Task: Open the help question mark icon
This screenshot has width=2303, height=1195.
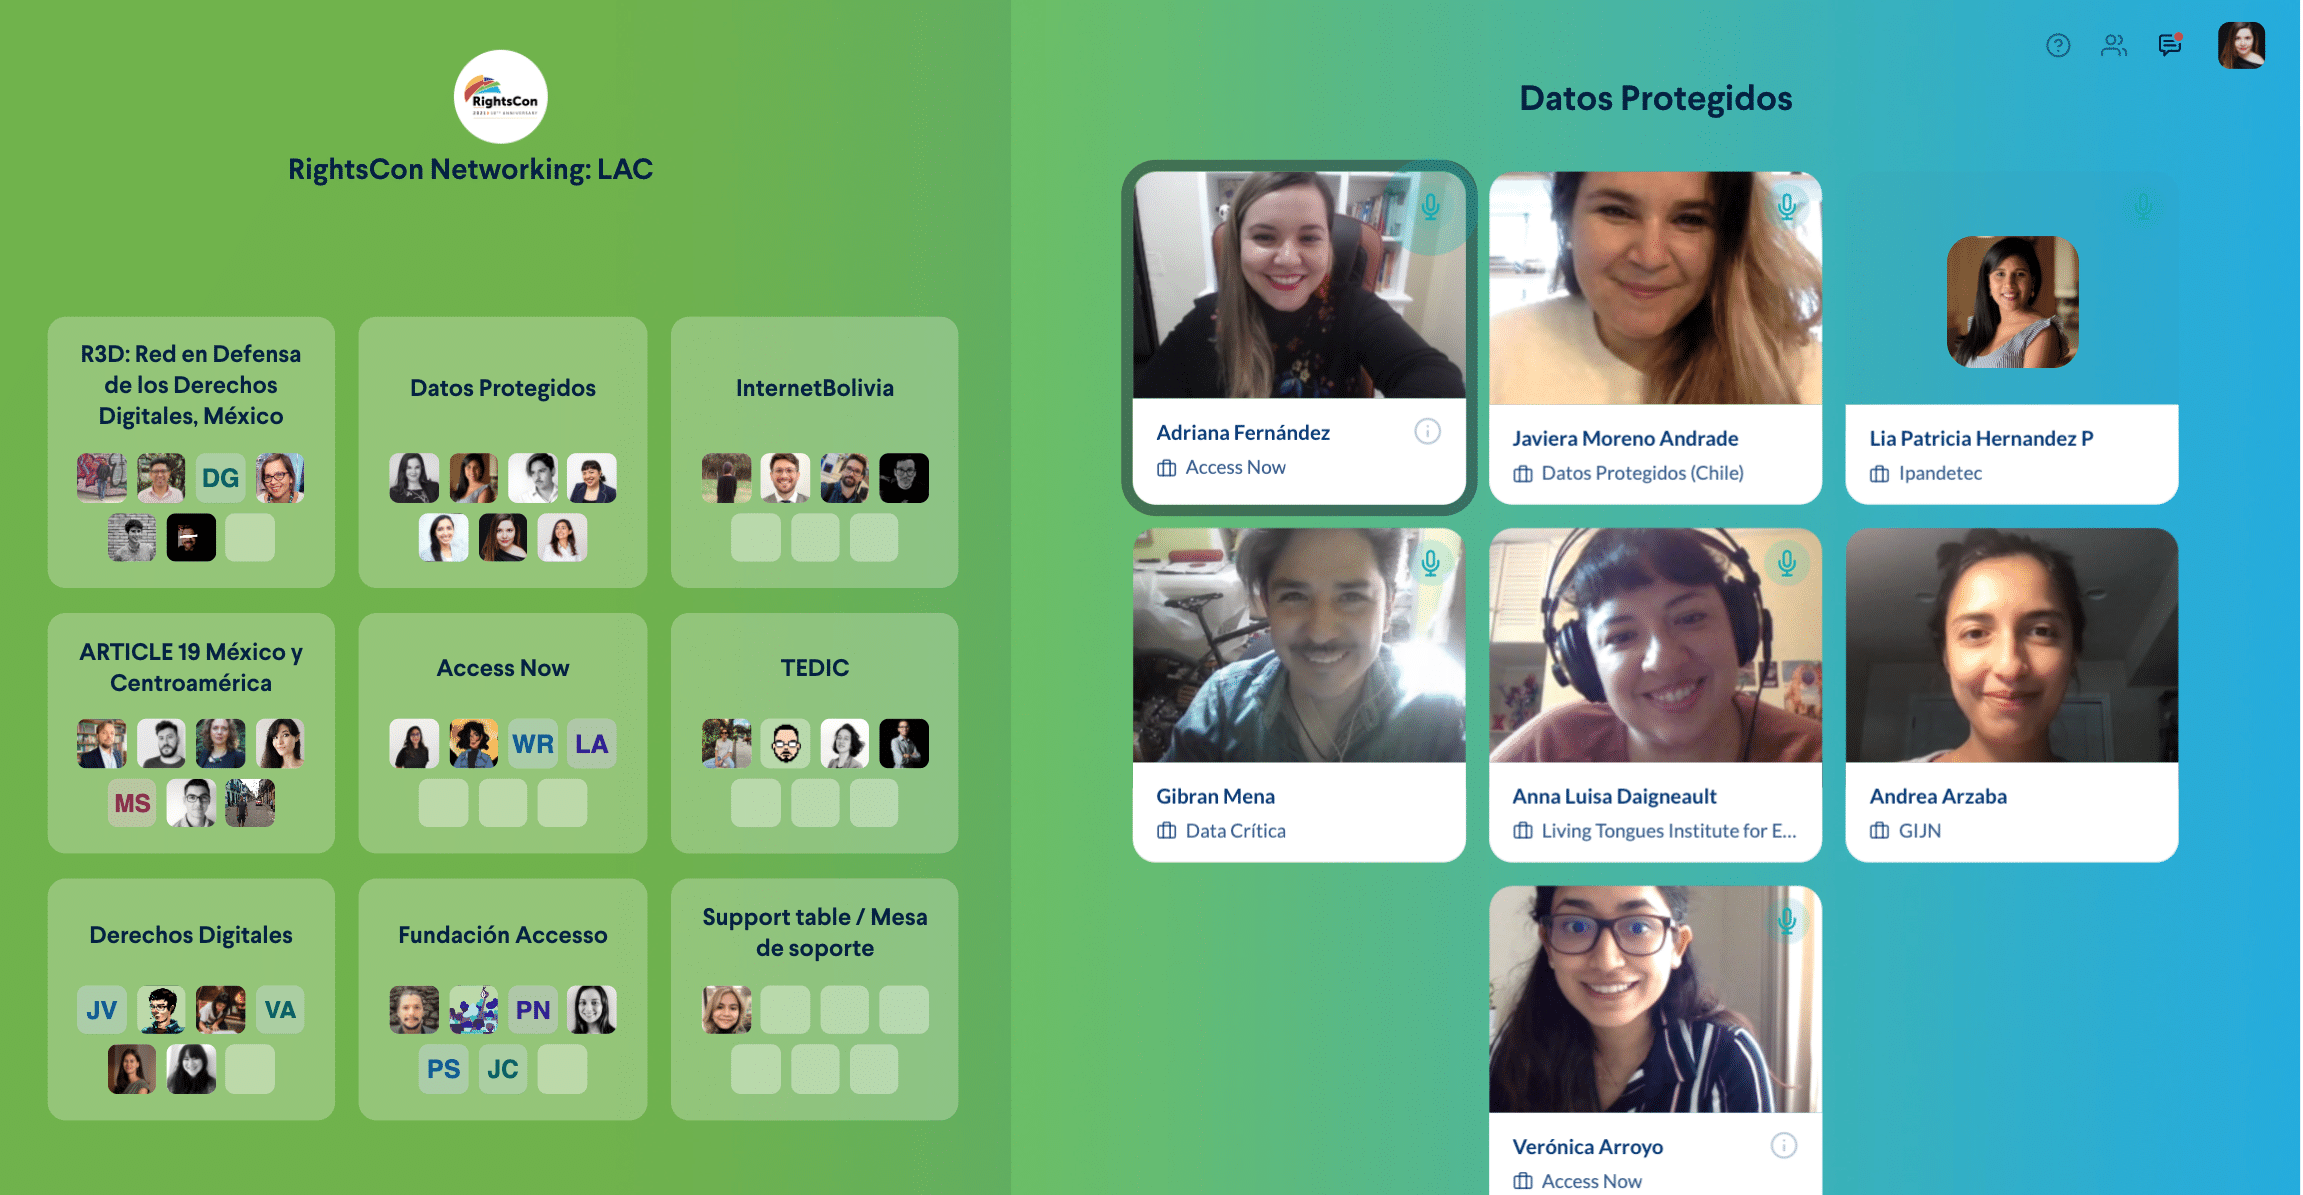Action: (x=2057, y=45)
